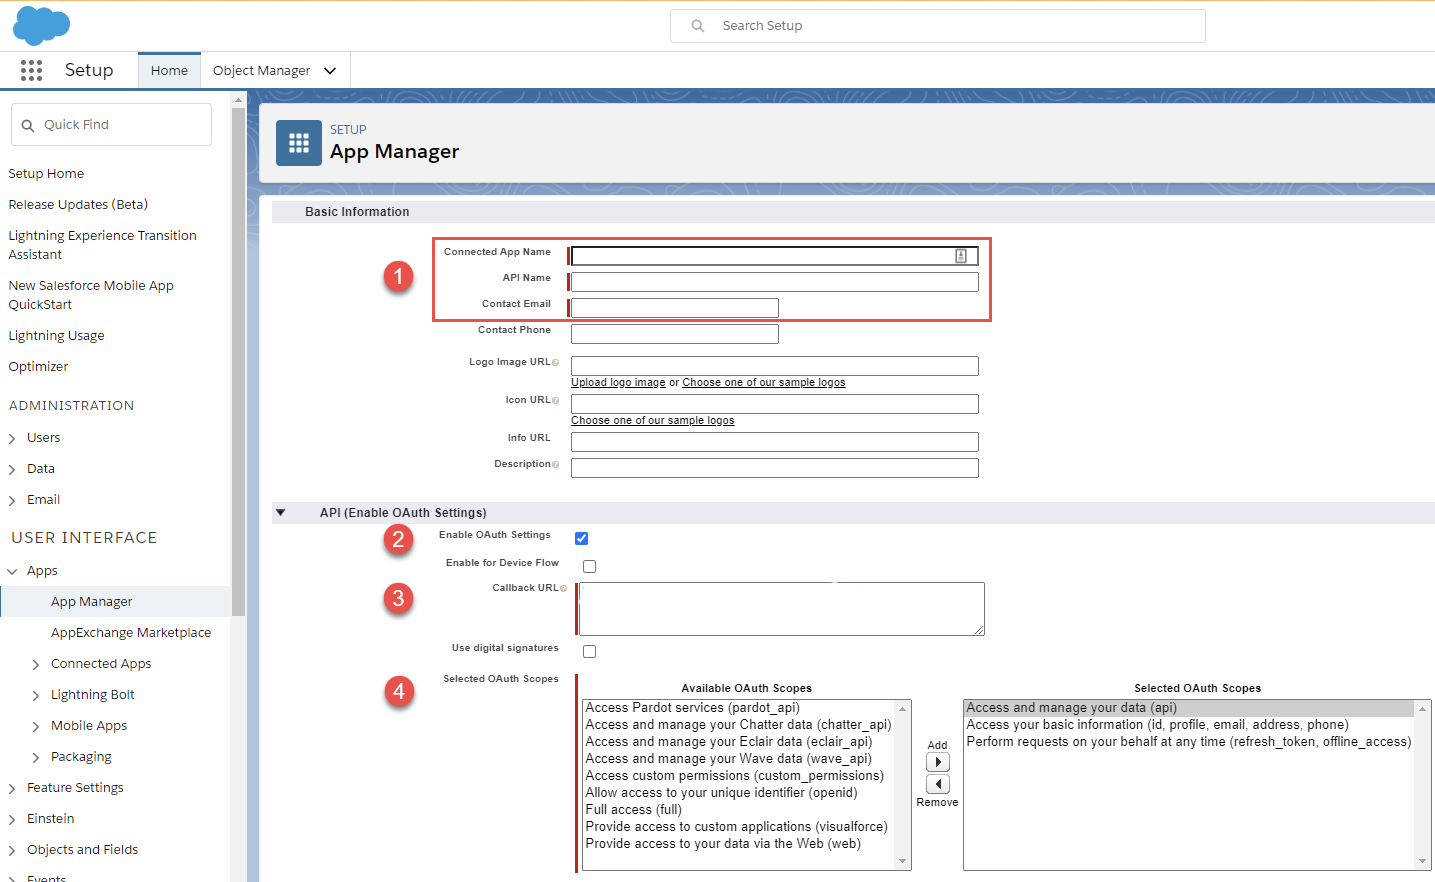Click the Icon URL field

(774, 404)
